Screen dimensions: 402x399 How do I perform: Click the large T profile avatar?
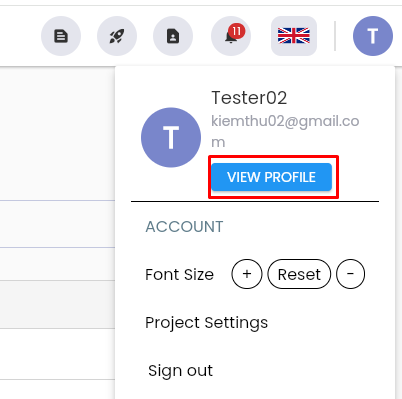click(171, 137)
